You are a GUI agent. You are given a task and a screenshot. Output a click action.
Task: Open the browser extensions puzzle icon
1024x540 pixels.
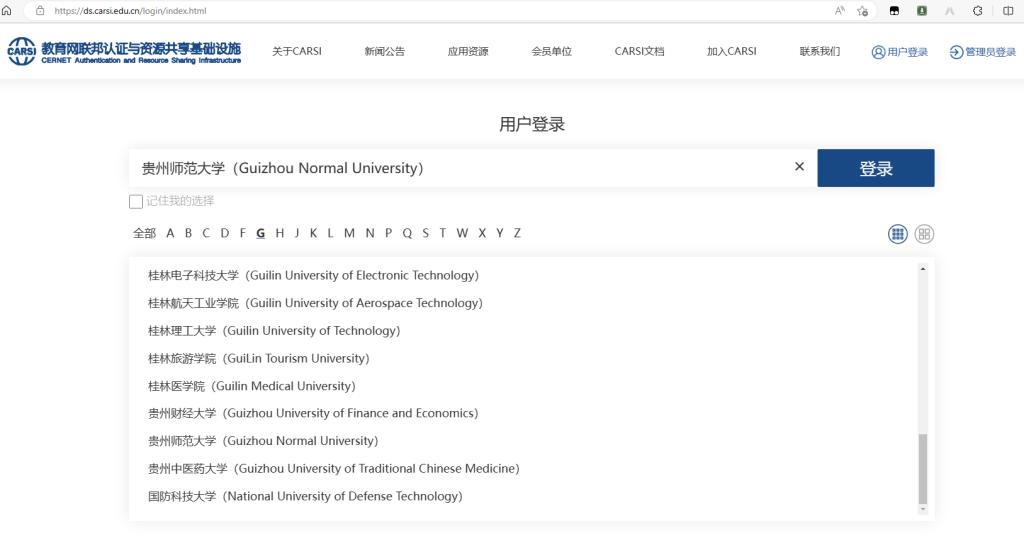978,10
